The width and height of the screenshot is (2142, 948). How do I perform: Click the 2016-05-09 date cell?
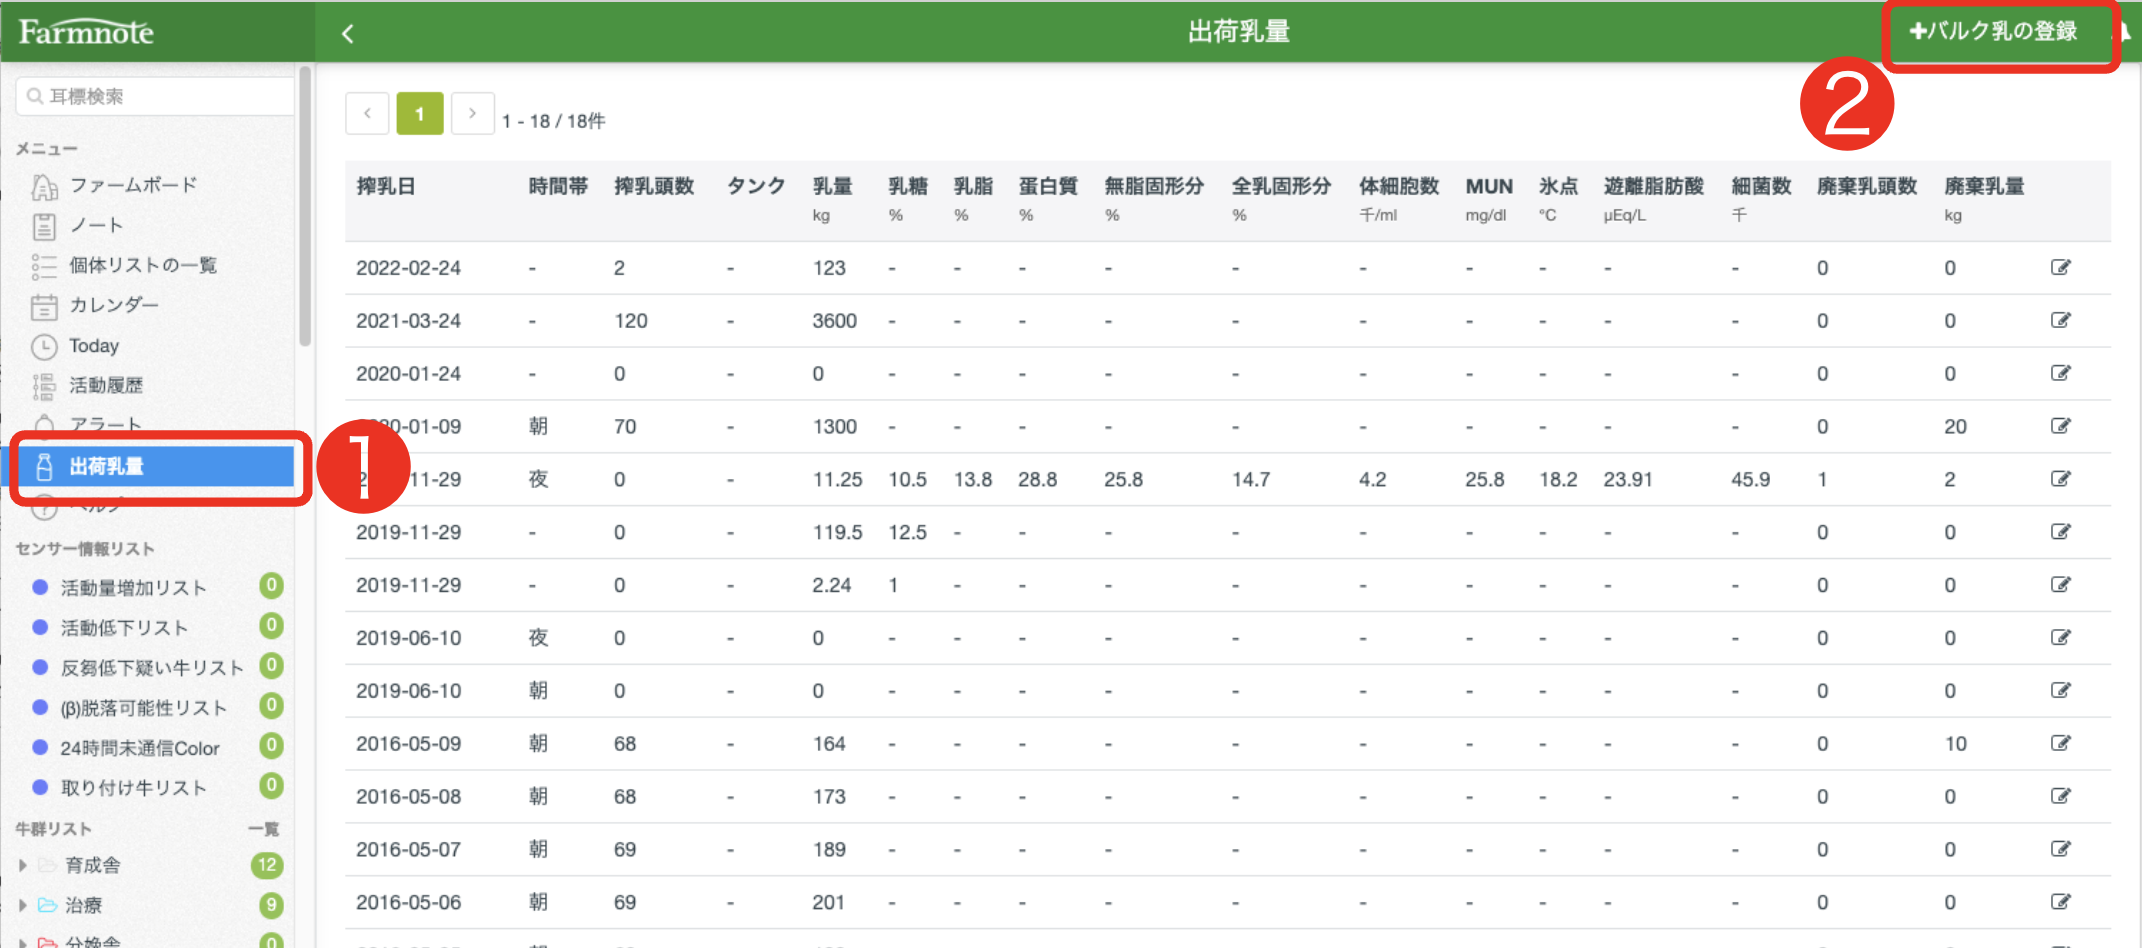coord(408,744)
